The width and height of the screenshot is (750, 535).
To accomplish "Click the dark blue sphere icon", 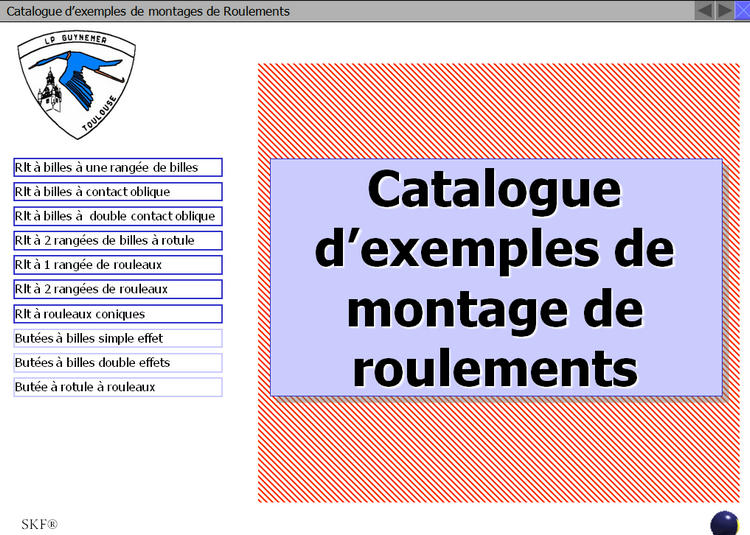I will pyautogui.click(x=724, y=523).
